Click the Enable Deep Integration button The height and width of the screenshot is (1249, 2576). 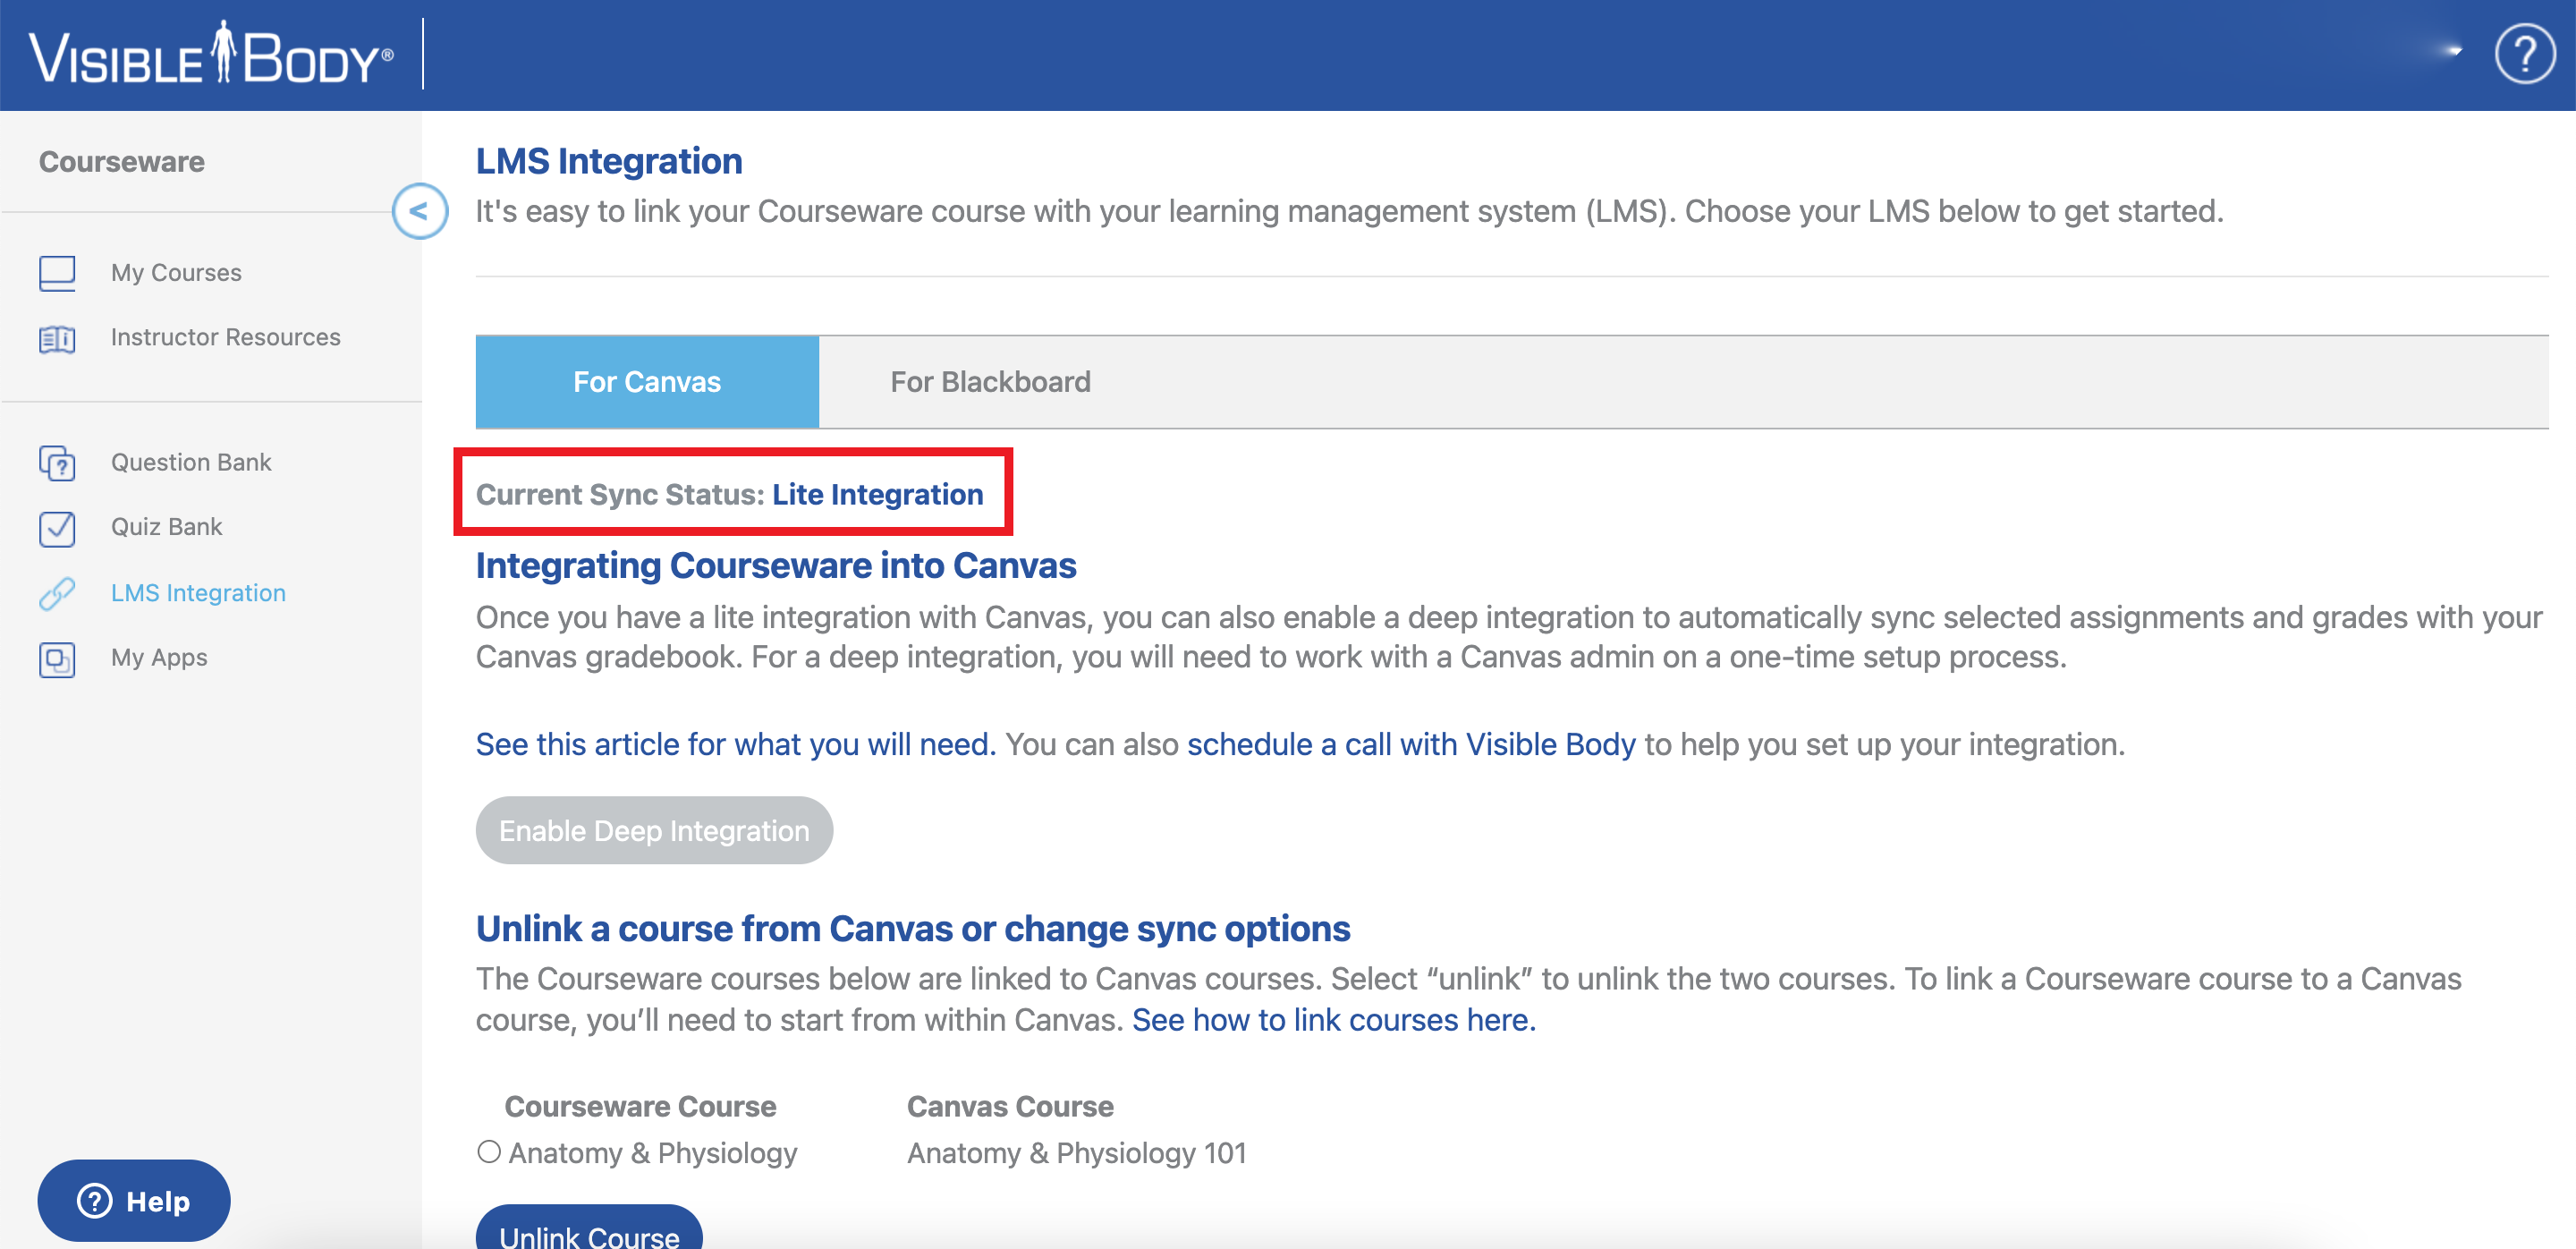pyautogui.click(x=654, y=830)
